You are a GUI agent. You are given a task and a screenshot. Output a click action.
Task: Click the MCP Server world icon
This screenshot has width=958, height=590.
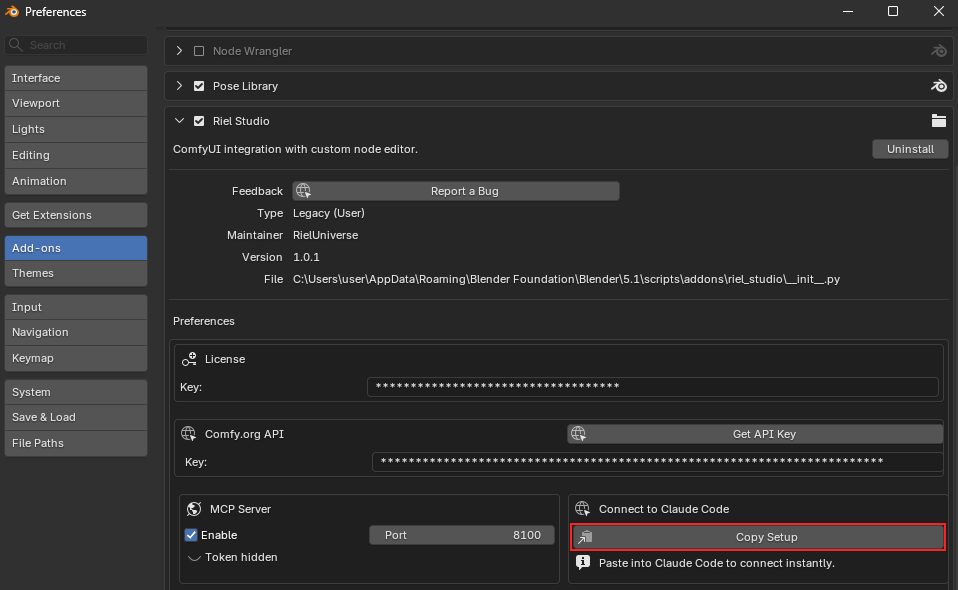194,509
